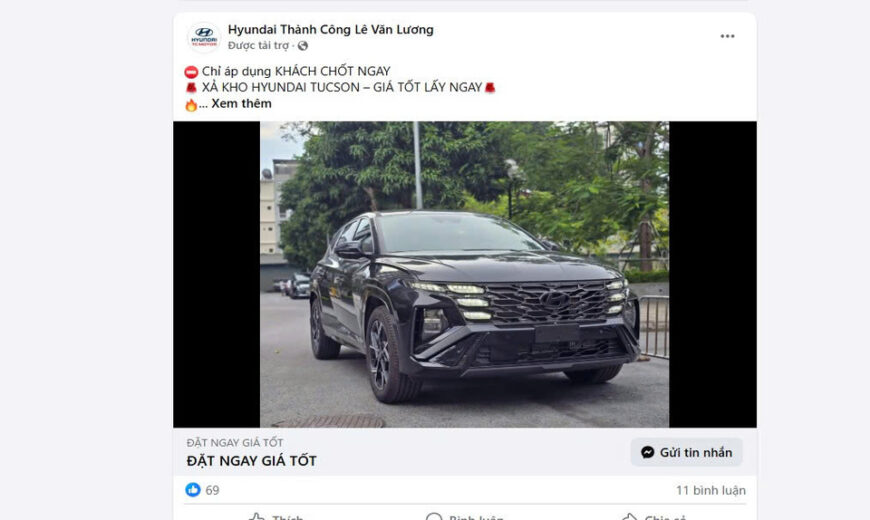Open the black Hyundai Tucson photo

(464, 274)
